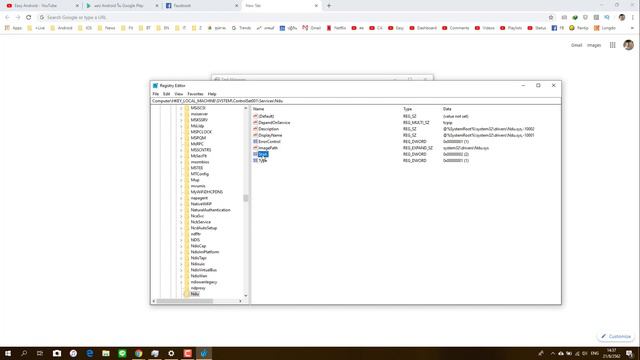Click the Chrome back arrow
Image resolution: width=640 pixels, height=360 pixels.
[x=7, y=18]
